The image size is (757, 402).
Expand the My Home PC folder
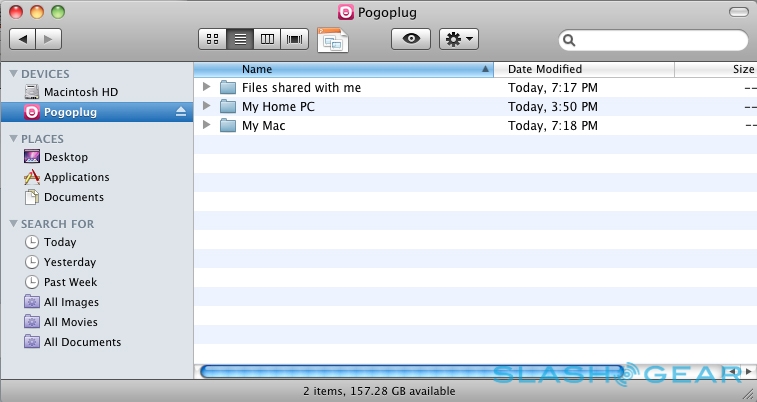point(206,106)
